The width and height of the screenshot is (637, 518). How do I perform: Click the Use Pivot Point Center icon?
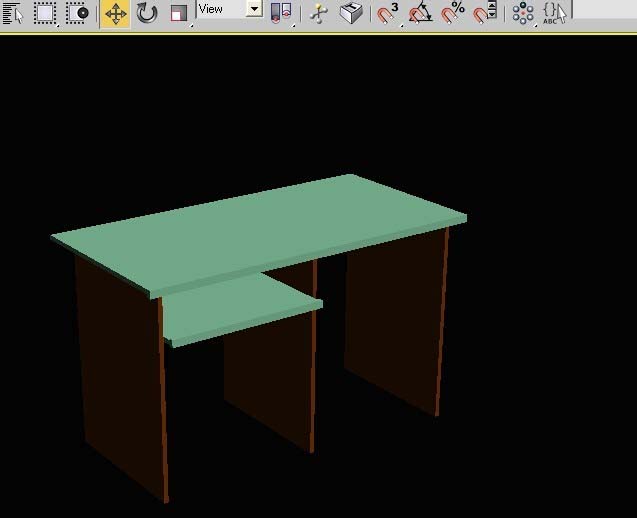(x=281, y=13)
